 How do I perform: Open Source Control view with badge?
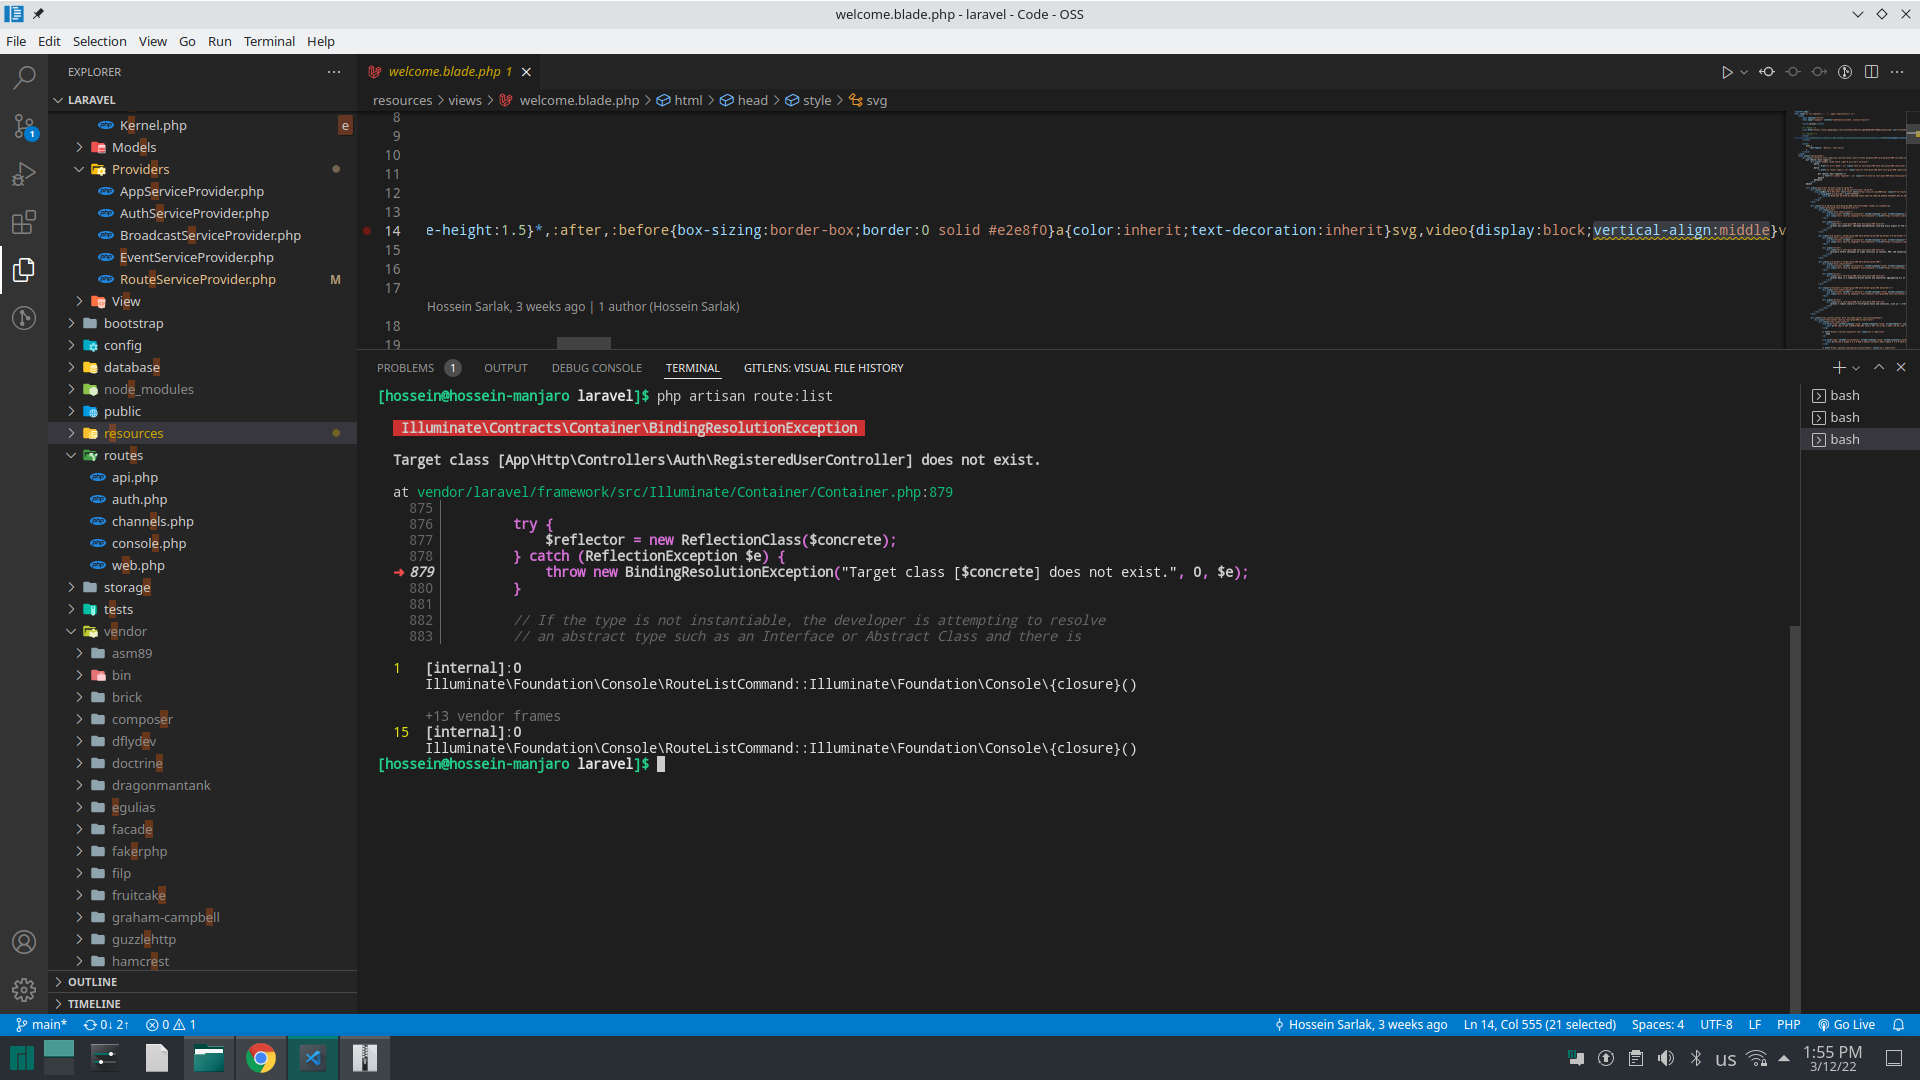tap(24, 126)
